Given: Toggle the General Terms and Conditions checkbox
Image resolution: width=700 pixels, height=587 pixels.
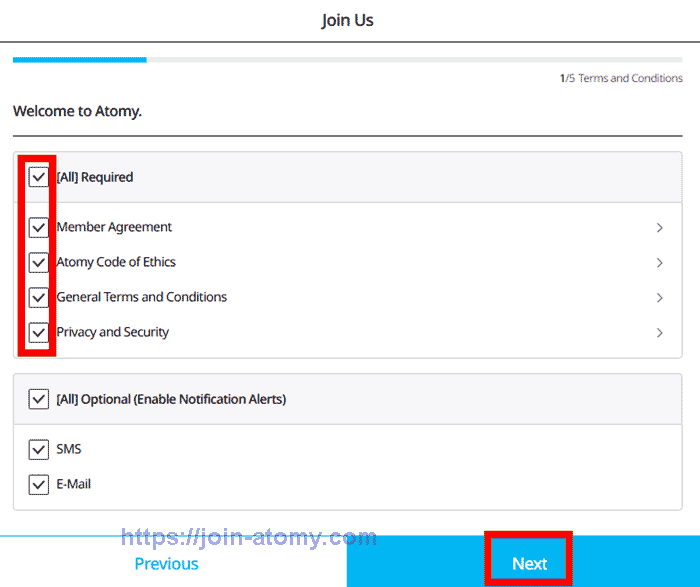Looking at the screenshot, I should [38, 297].
